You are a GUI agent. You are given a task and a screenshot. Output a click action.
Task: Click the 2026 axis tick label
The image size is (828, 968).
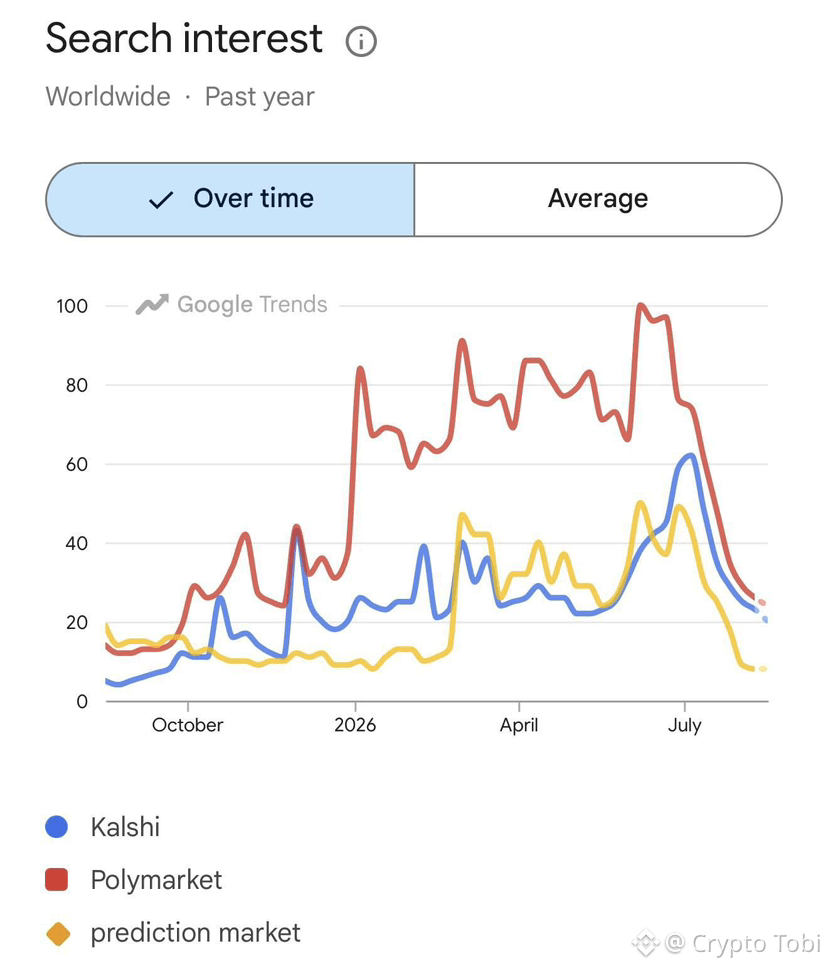pyautogui.click(x=355, y=725)
